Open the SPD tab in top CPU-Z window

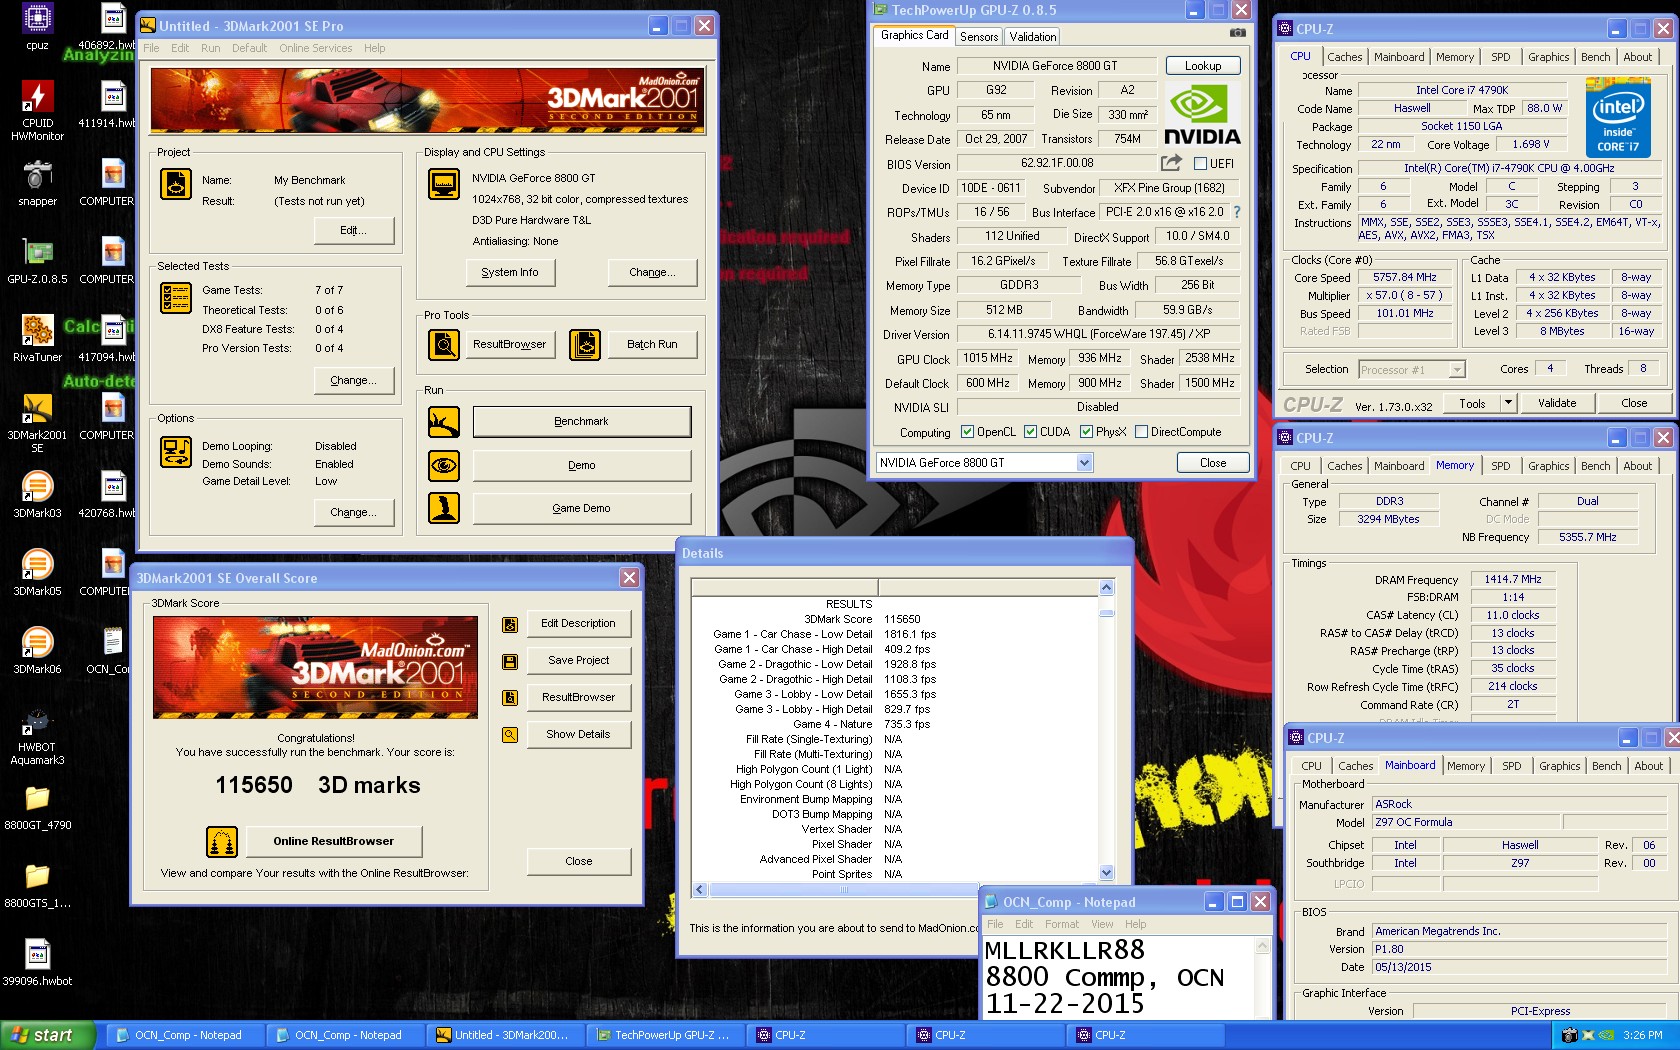[1501, 57]
